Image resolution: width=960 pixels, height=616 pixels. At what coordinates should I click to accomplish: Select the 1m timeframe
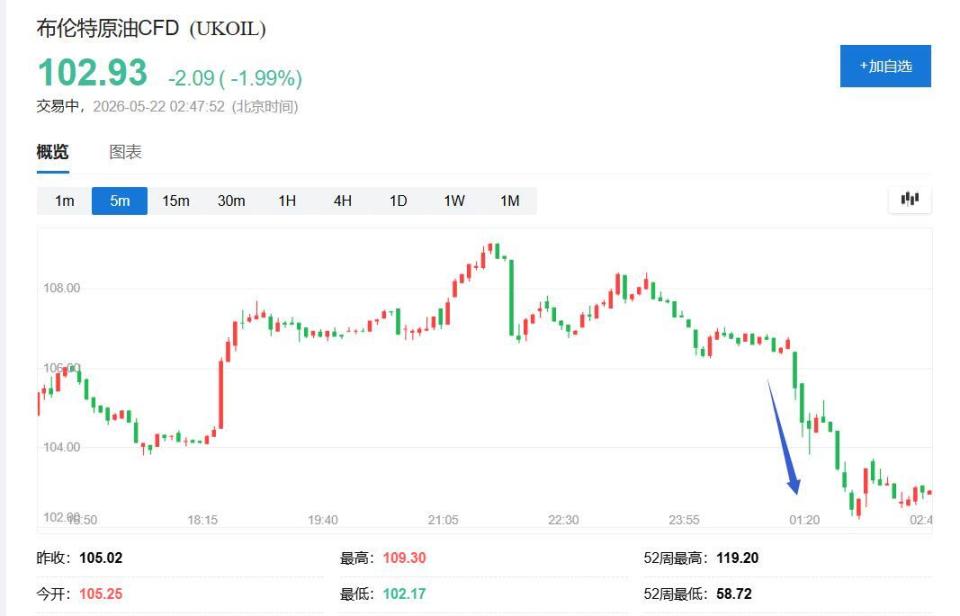[x=64, y=201]
